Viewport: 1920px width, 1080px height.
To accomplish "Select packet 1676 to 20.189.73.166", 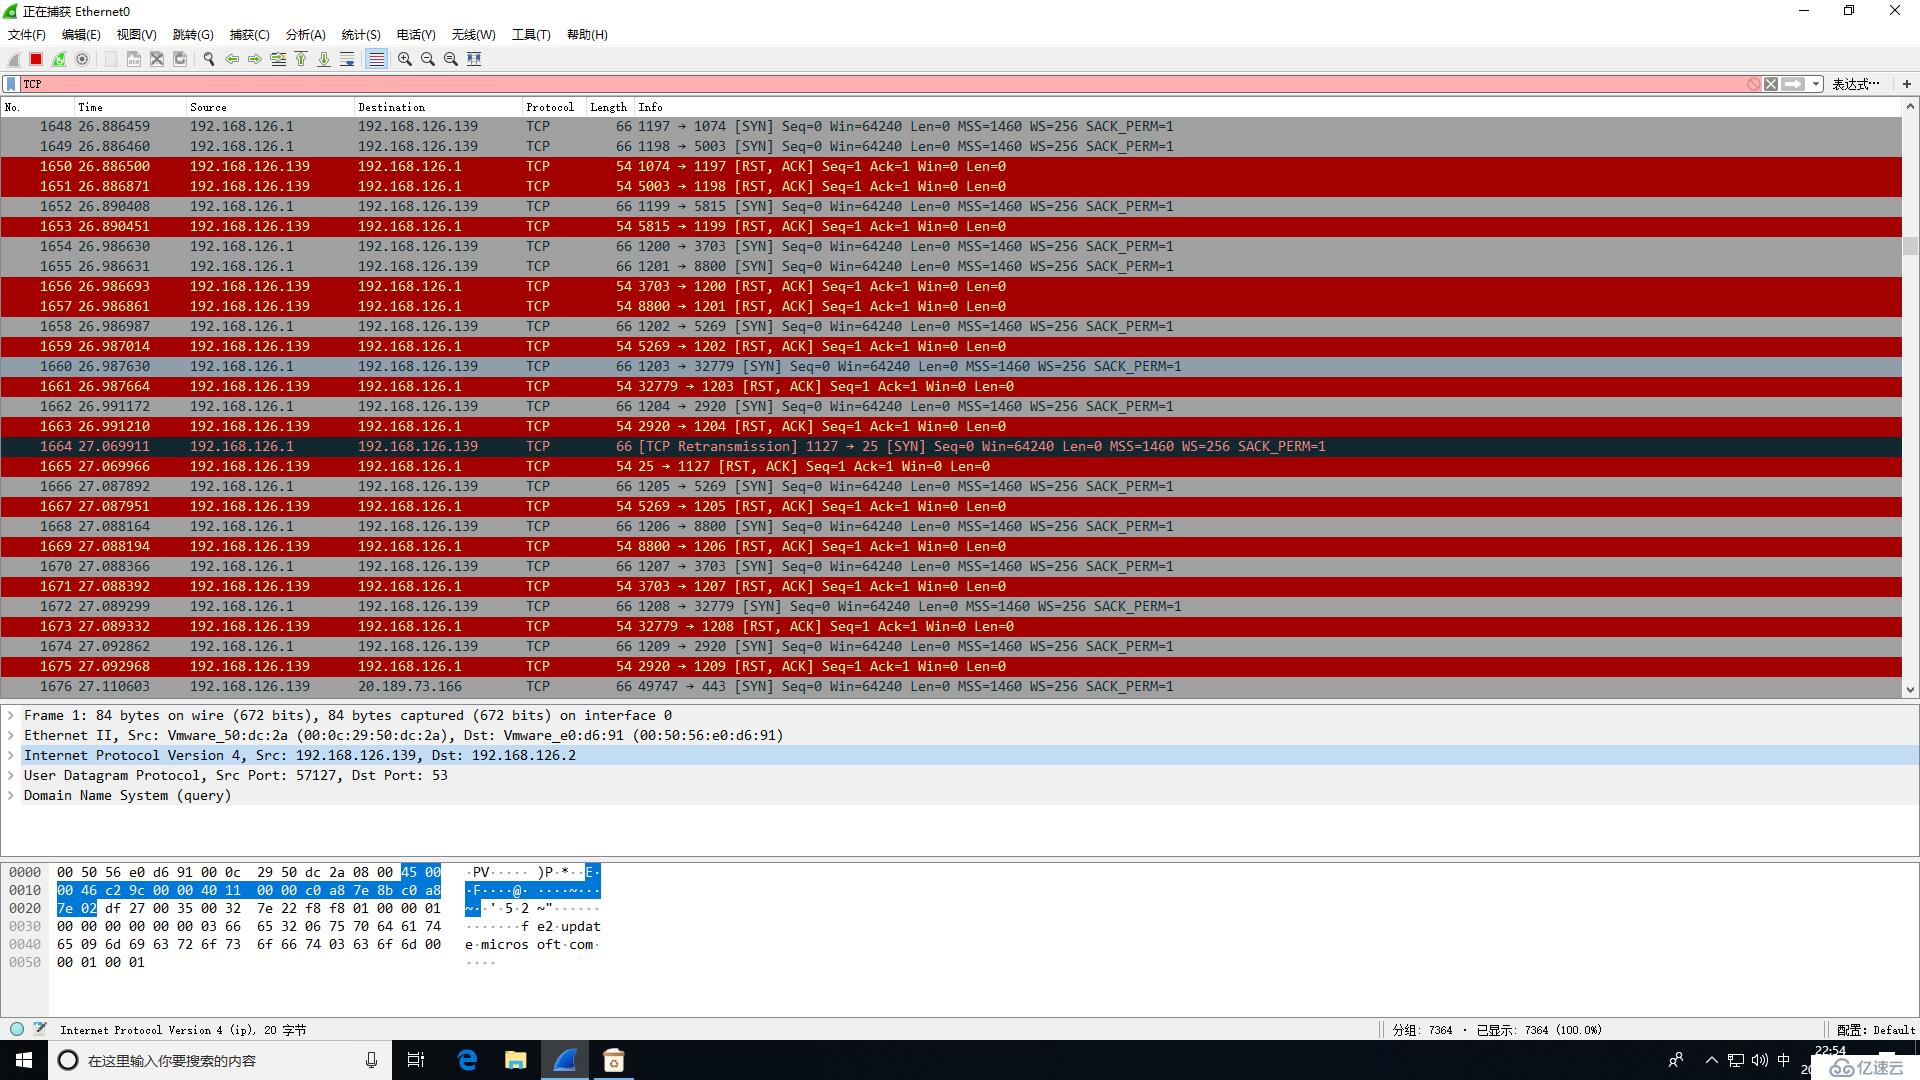I will point(951,686).
